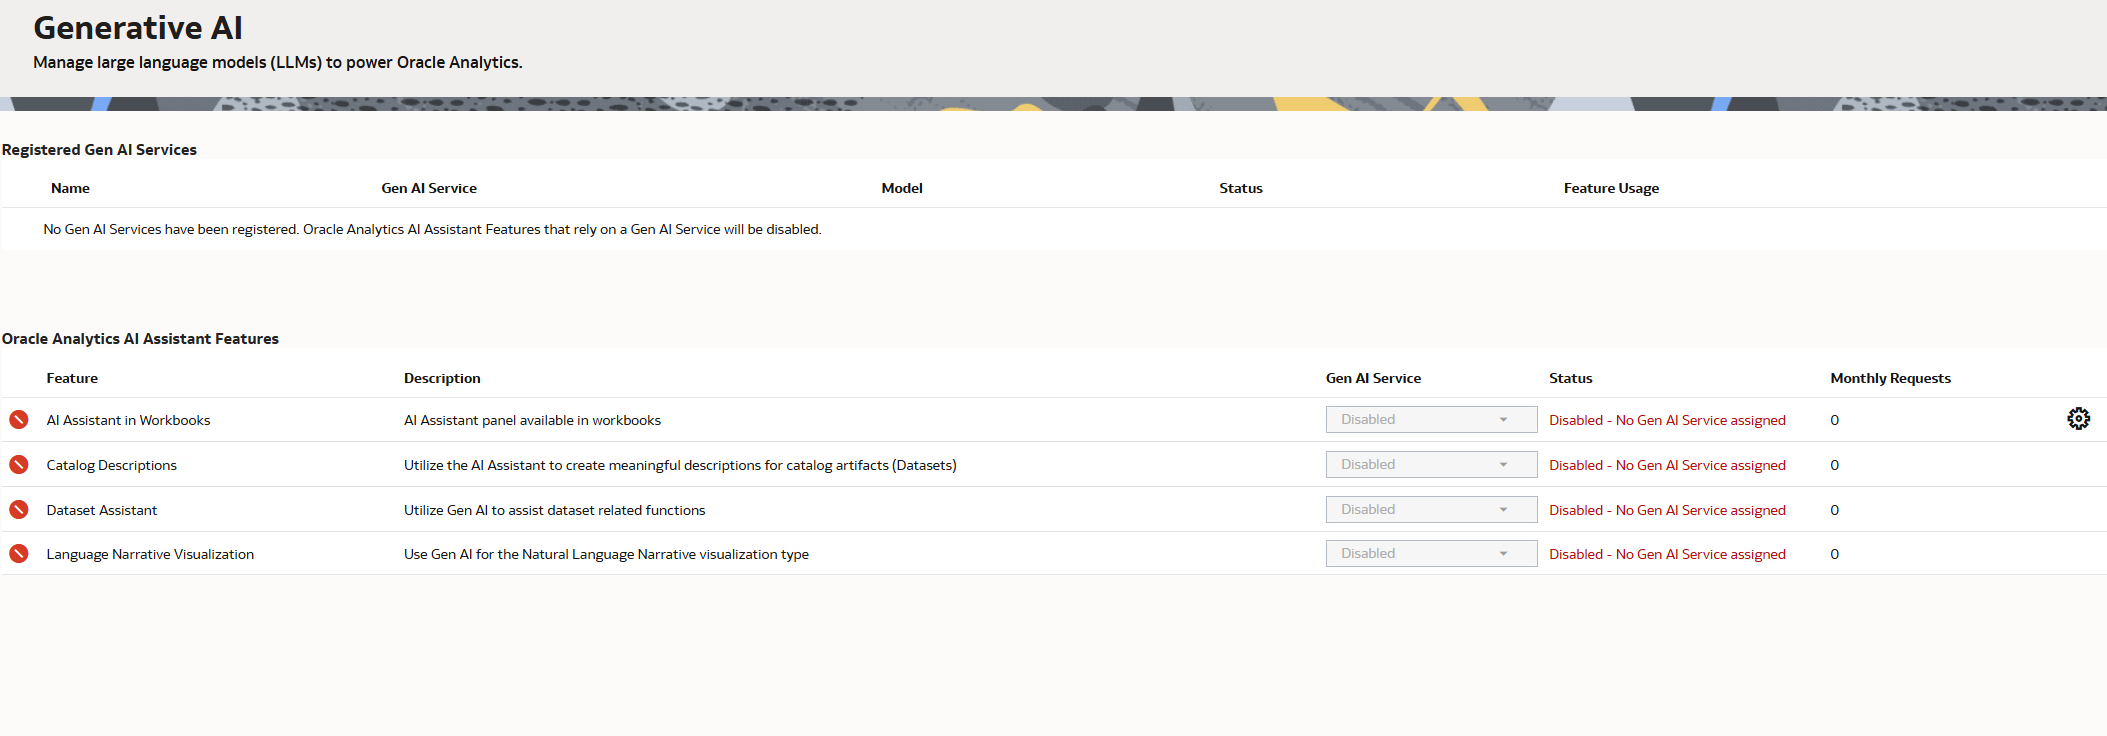This screenshot has height=736, width=2107.
Task: Click the 'Utilize Gen AI to assist dataset related functions' description
Action: (554, 510)
